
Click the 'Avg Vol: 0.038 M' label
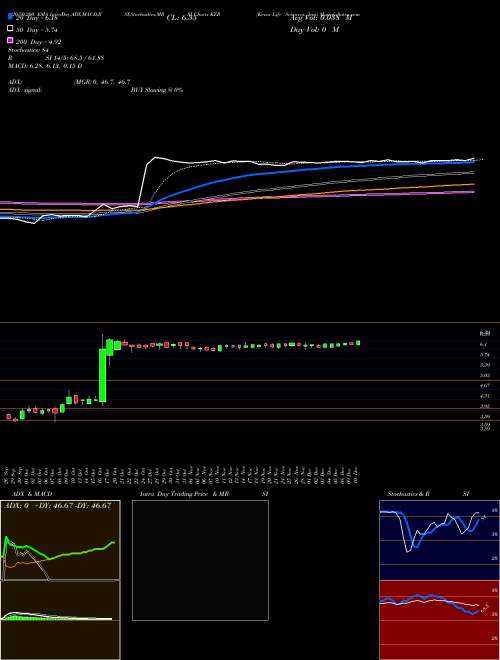[x=321, y=18]
